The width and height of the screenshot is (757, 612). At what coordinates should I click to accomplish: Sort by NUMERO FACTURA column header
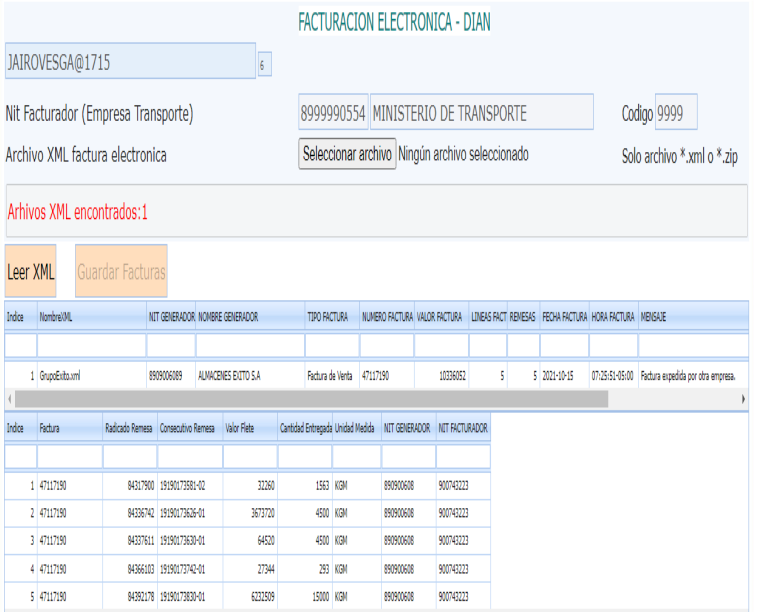pos(387,317)
